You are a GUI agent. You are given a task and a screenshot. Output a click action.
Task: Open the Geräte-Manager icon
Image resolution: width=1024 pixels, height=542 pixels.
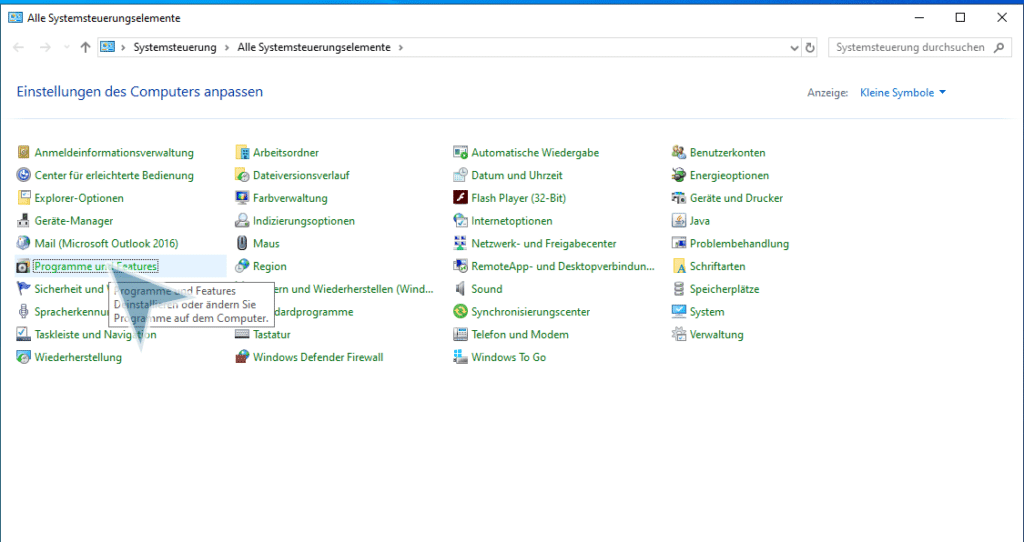click(x=24, y=221)
